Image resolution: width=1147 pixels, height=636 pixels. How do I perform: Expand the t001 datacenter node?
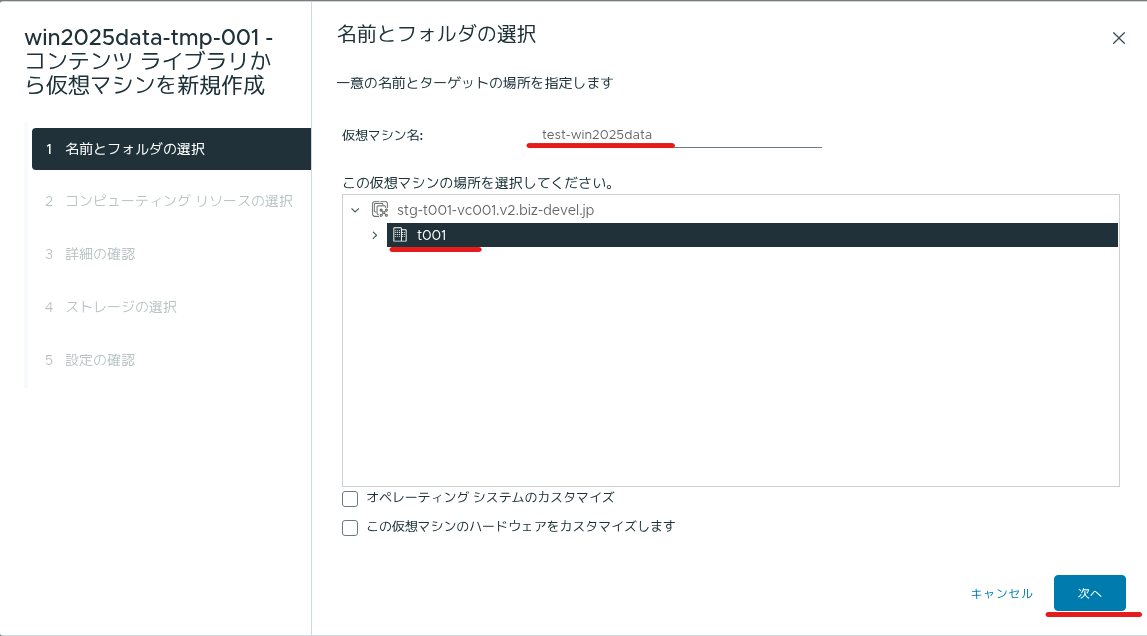click(375, 235)
